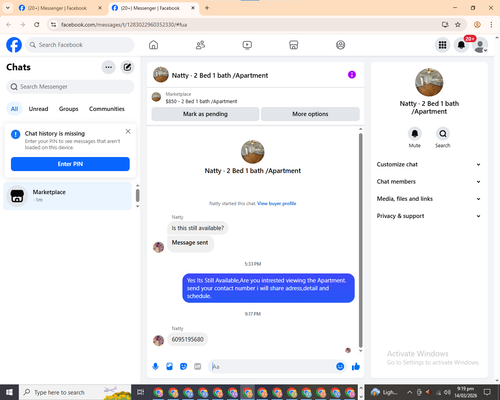Switch to the first Messenger browser tab
Image resolution: width=500 pixels, height=400 pixels.
(60, 8)
